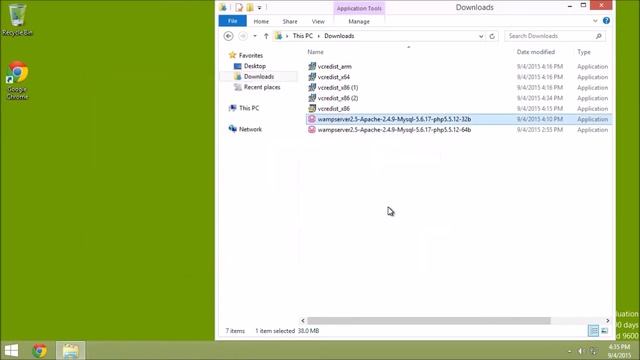Open Recent places in navigation pane

point(262,87)
